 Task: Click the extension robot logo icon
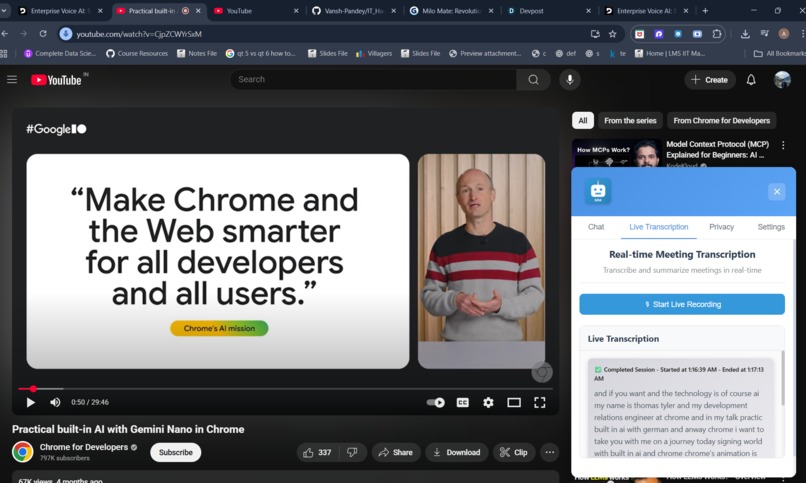[x=598, y=191]
